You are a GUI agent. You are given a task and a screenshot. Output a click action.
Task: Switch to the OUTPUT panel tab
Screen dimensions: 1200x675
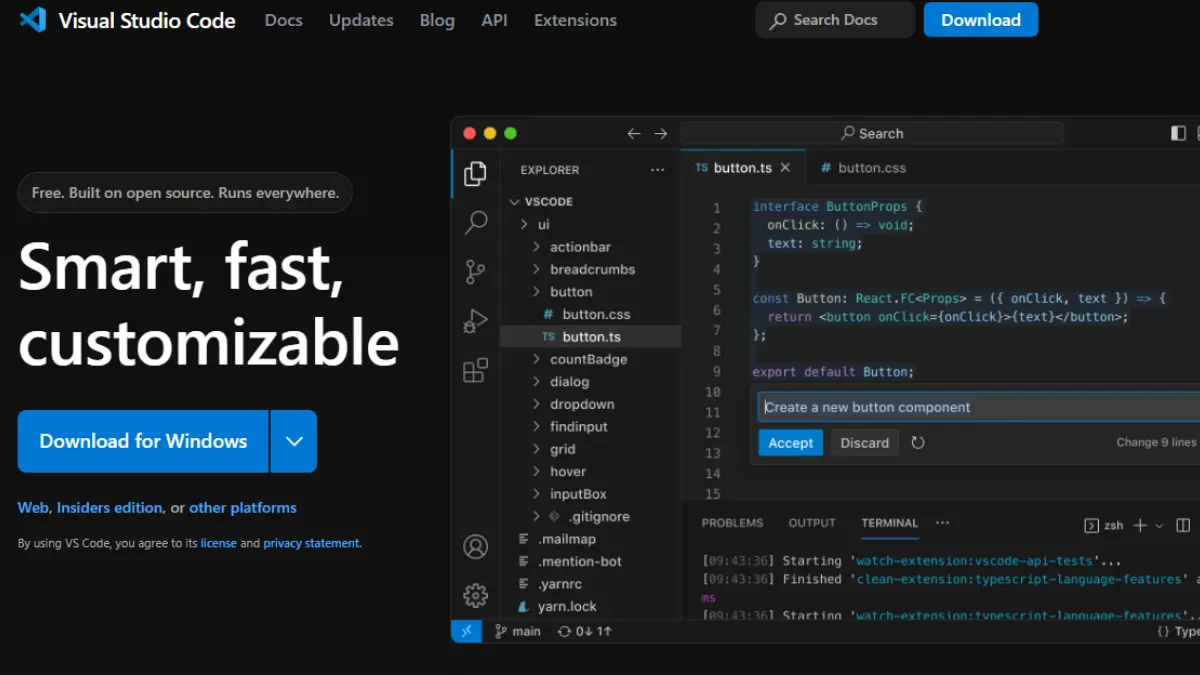click(x=812, y=523)
